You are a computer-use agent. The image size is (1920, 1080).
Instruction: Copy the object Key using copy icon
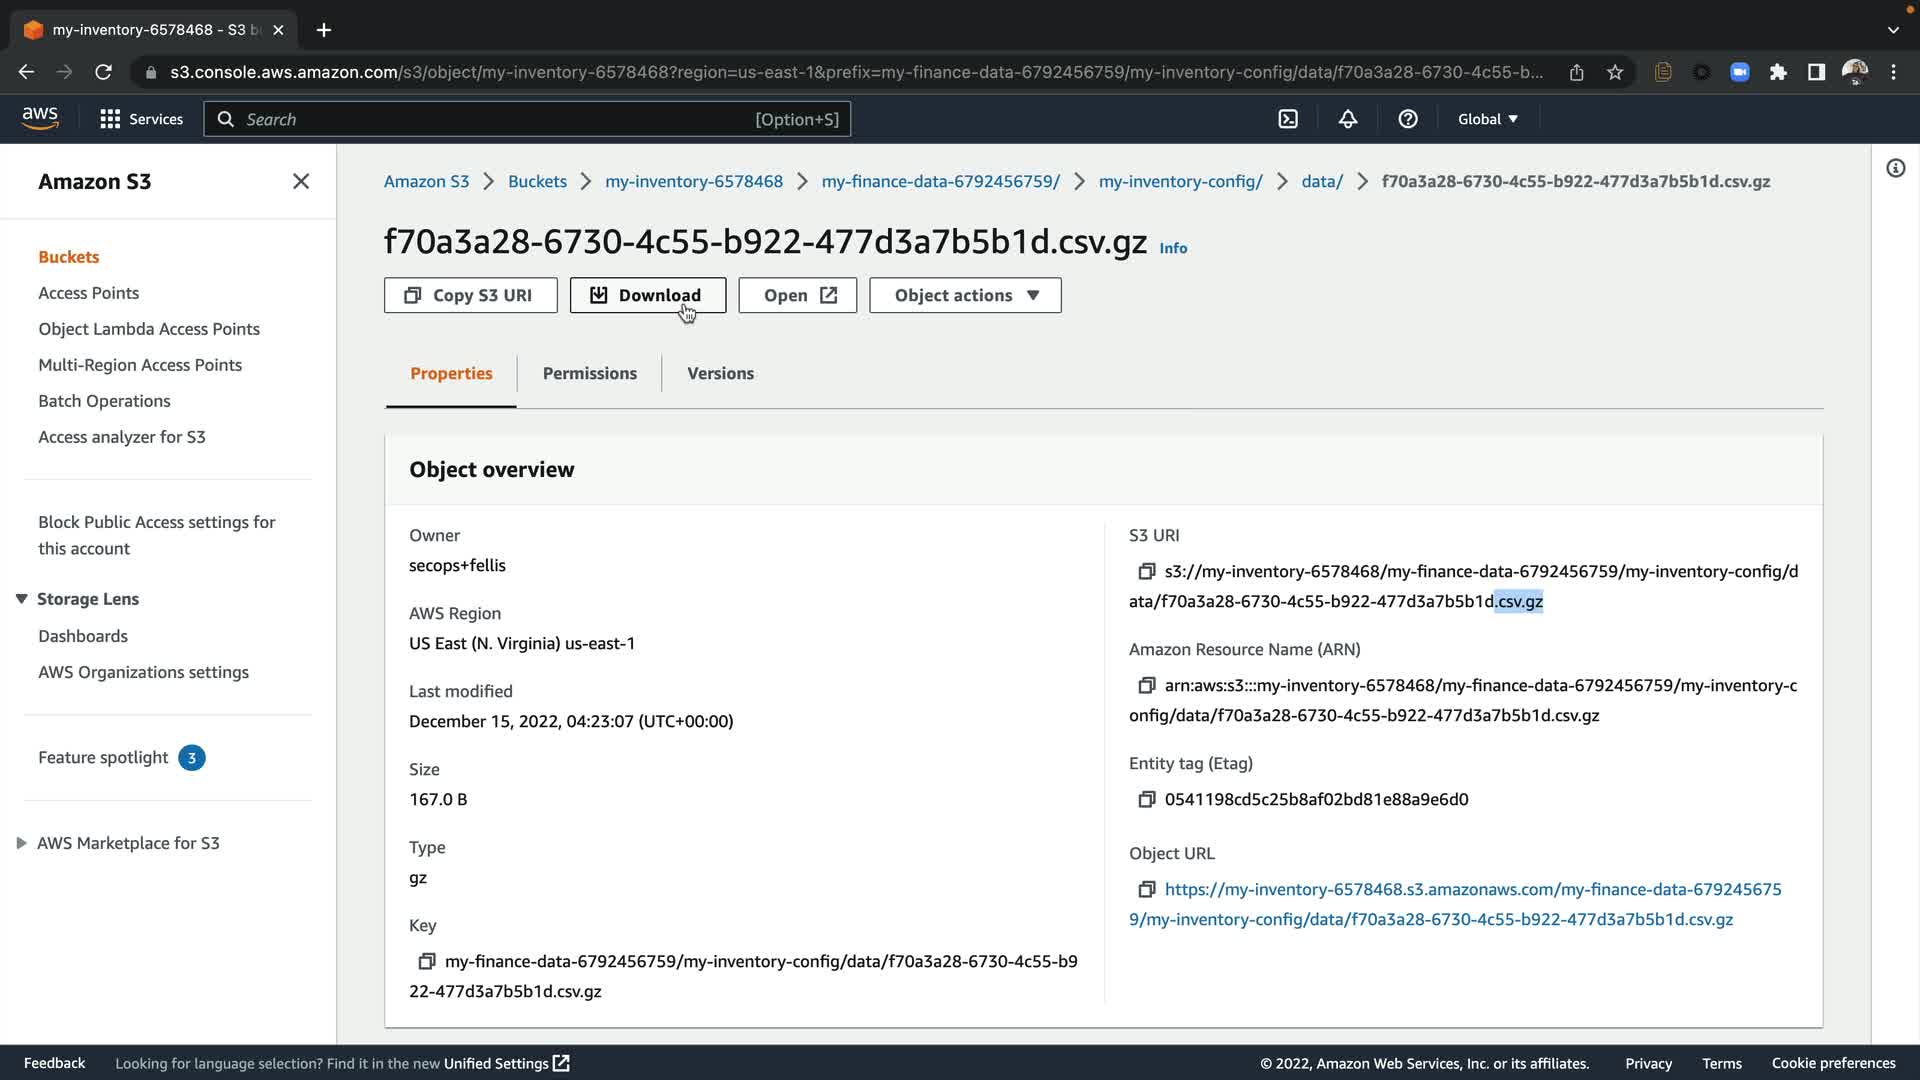pyautogui.click(x=426, y=961)
